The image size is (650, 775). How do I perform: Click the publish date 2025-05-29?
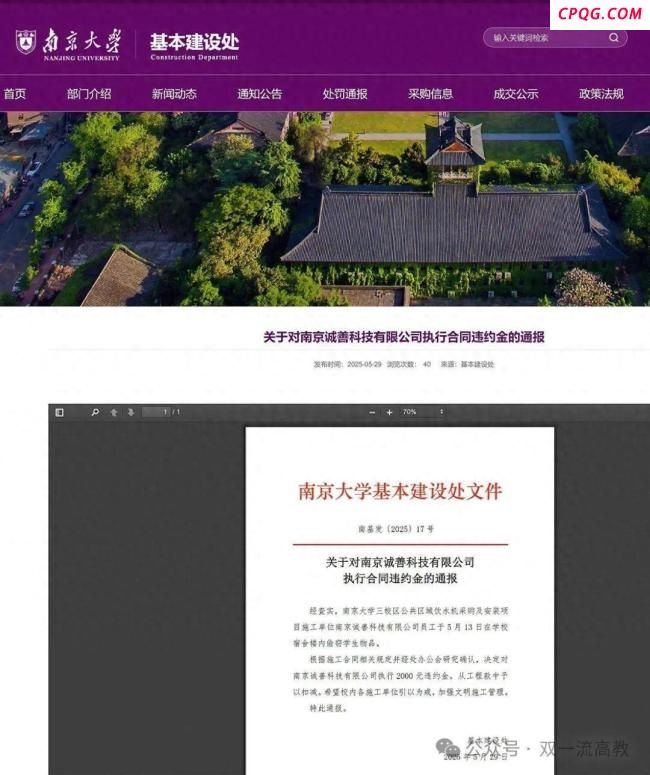point(364,364)
